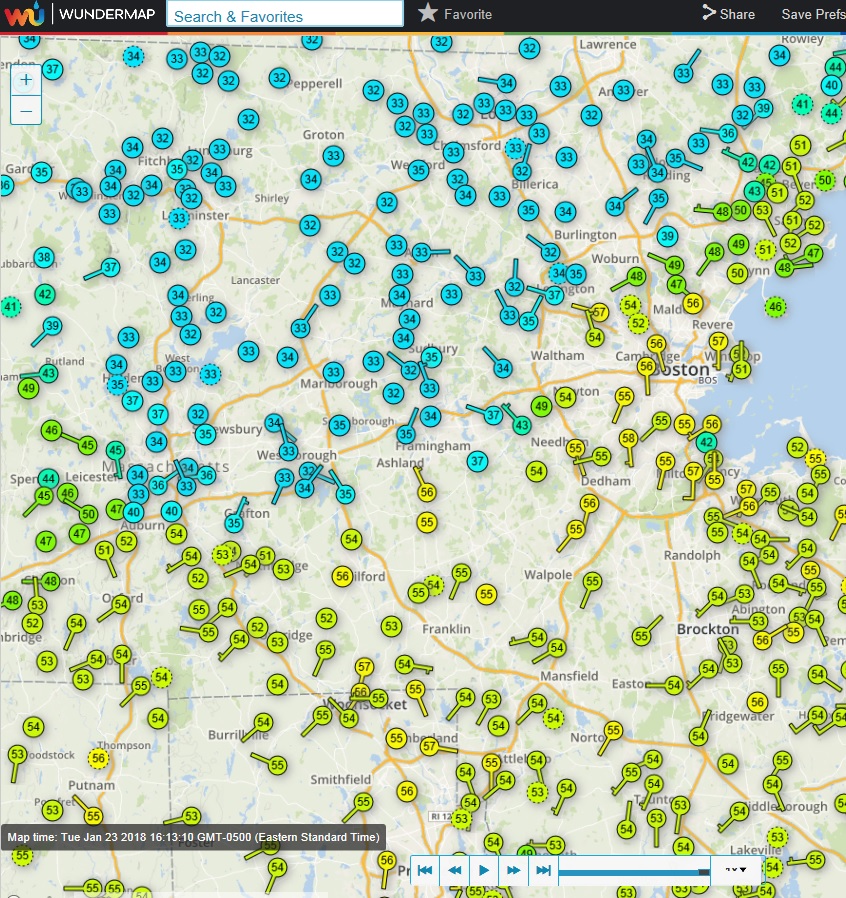
Task: Open the animation speed dropdown
Action: [736, 870]
